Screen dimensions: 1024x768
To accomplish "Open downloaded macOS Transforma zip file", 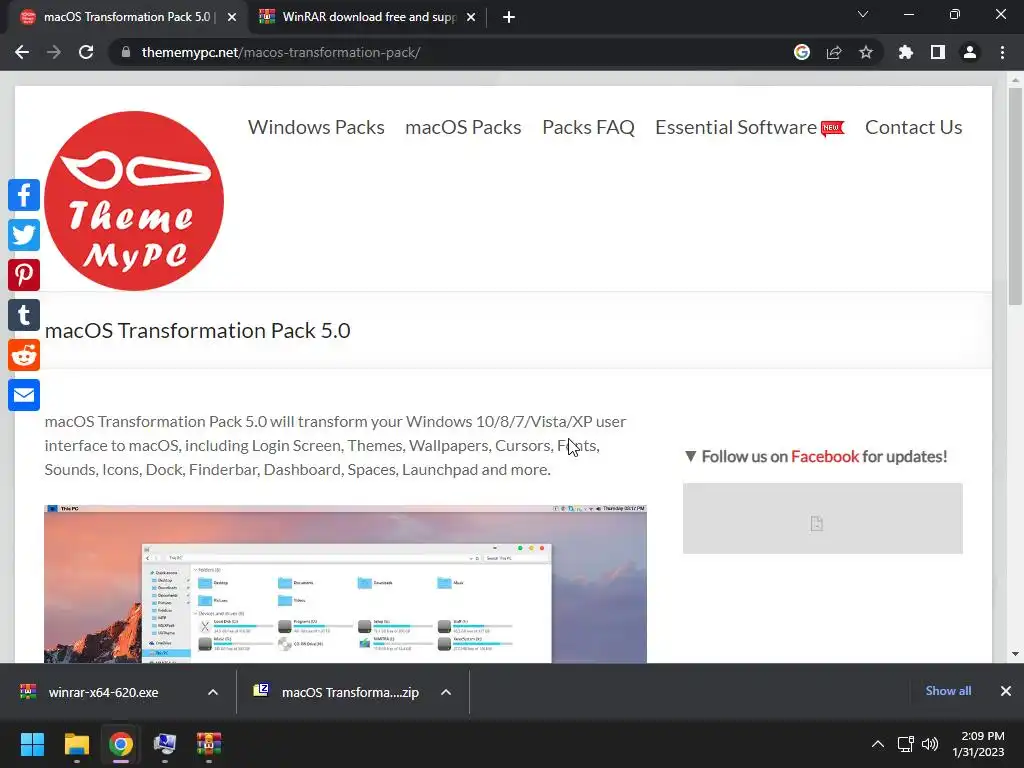I will tap(336, 692).
